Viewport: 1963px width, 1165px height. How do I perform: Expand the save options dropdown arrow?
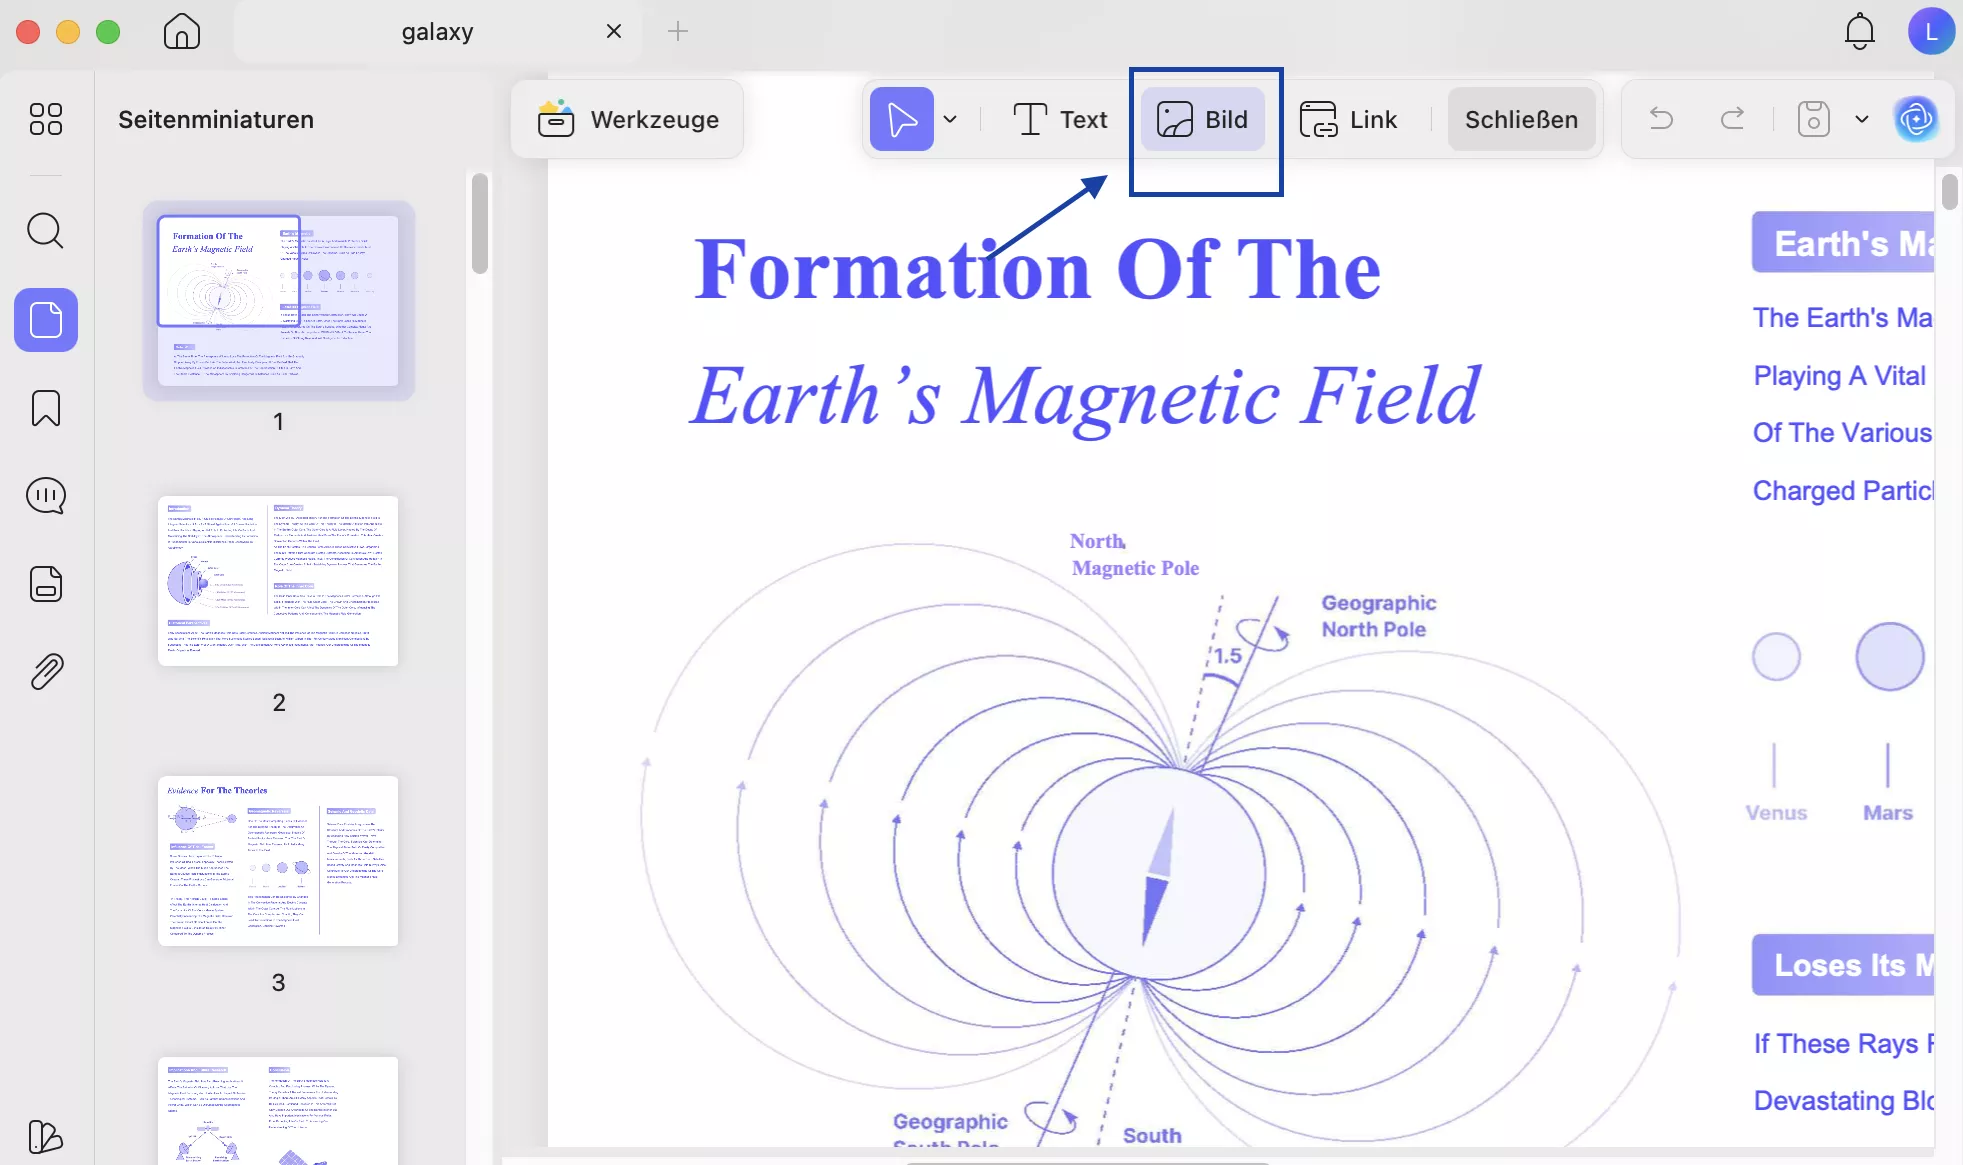pyautogui.click(x=1861, y=119)
